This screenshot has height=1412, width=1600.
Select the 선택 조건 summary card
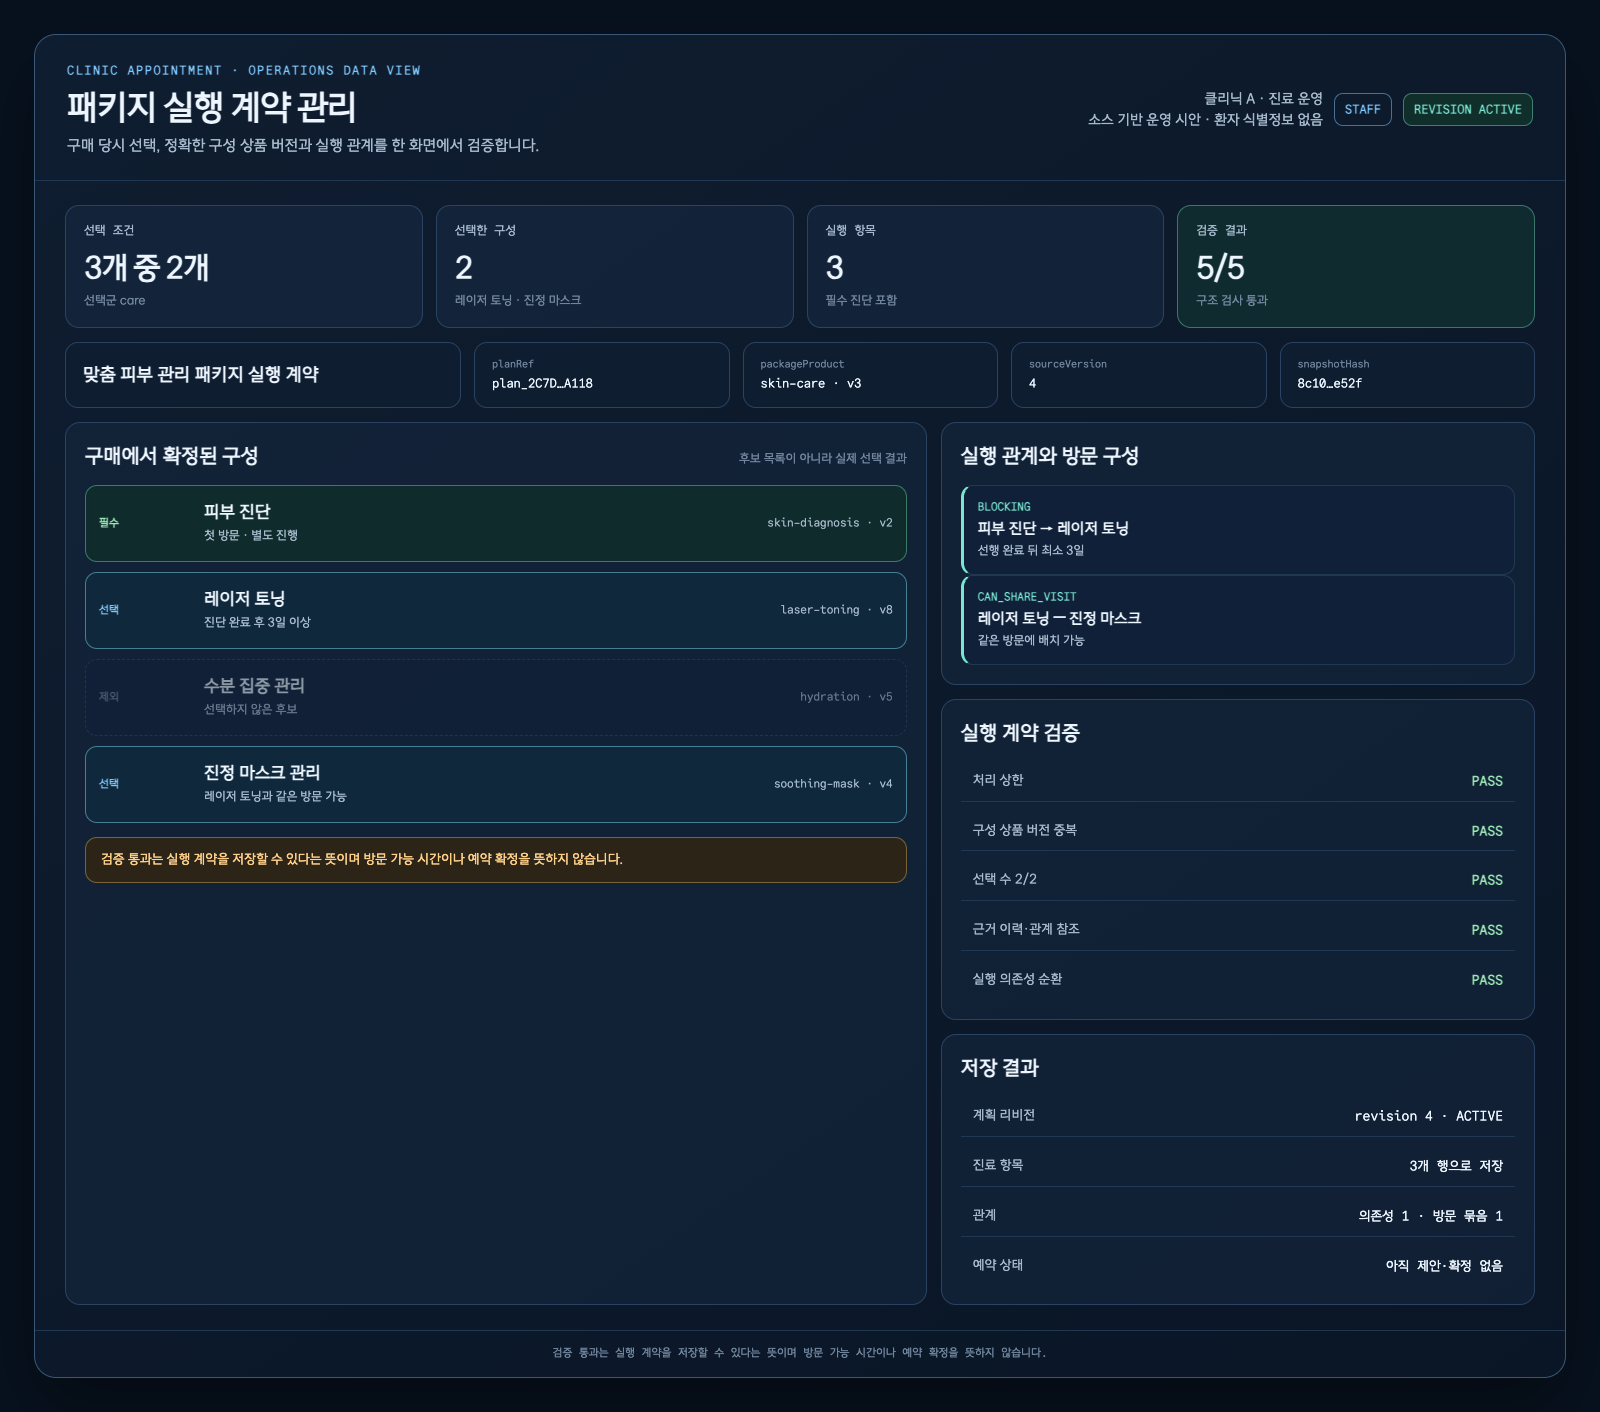[x=244, y=266]
